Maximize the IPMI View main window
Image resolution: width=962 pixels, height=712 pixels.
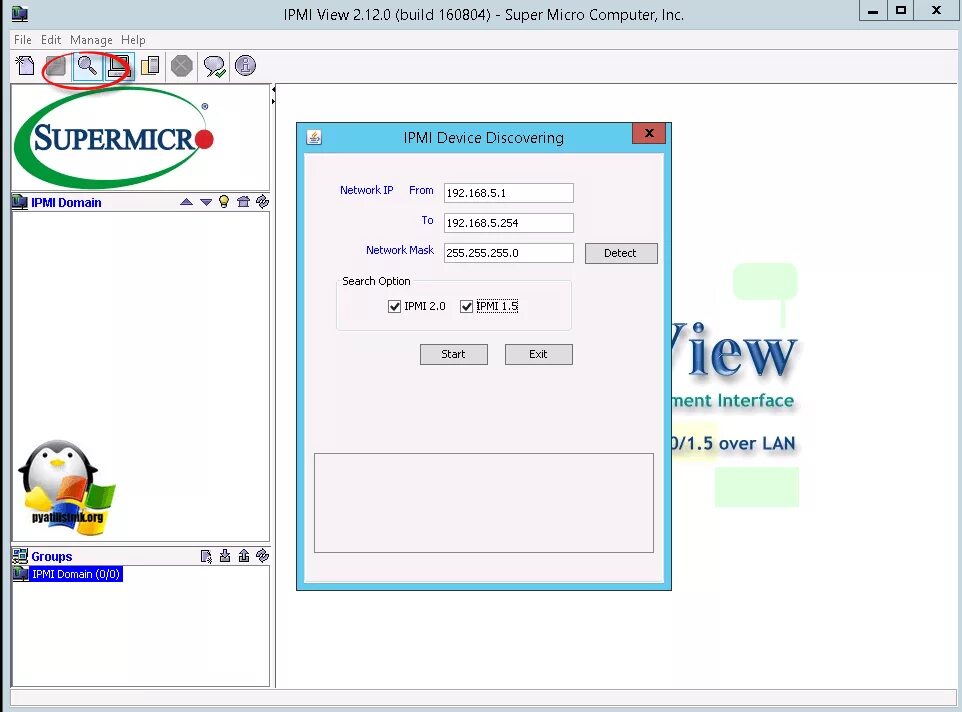tap(900, 10)
